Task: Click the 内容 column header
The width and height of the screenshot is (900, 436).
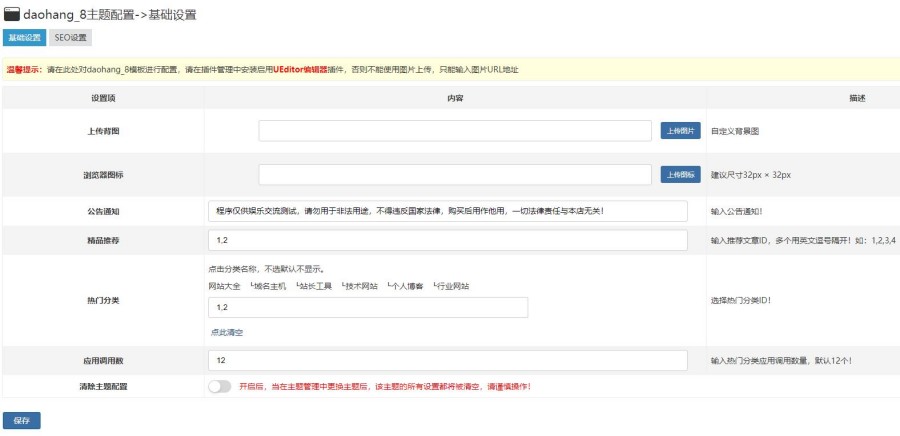Action: (x=455, y=98)
